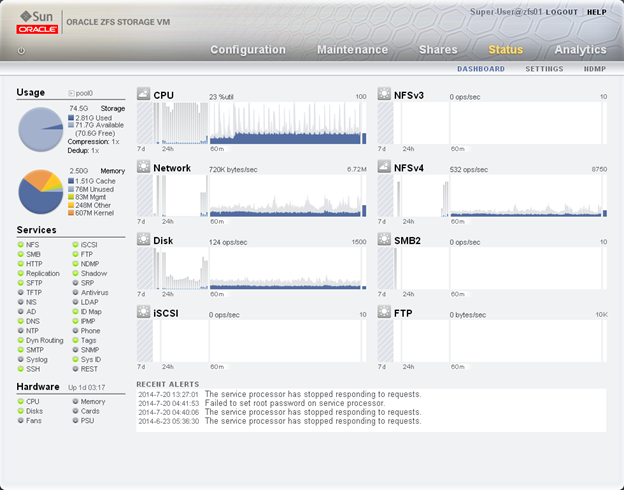The image size is (624, 490).
Task: Click the storage usage pie chart
Action: tap(41, 129)
